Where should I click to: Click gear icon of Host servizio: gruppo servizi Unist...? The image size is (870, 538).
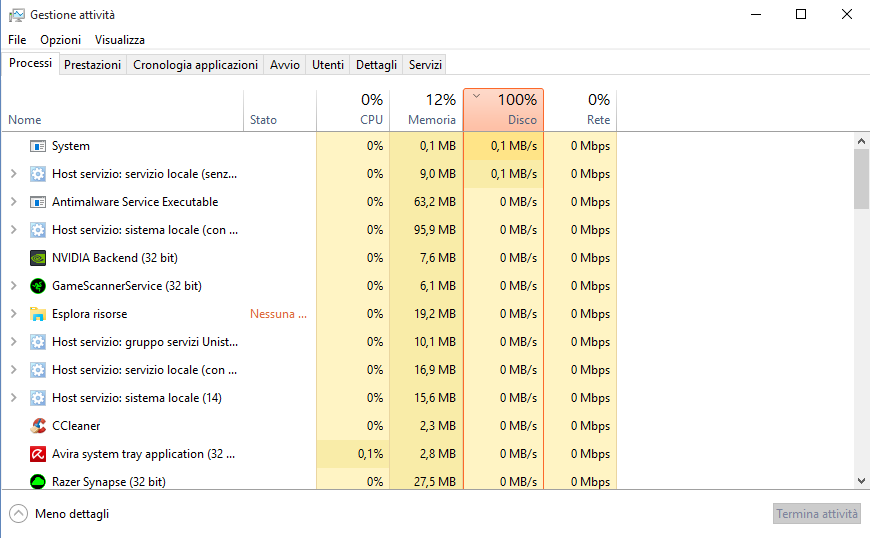[x=38, y=342]
